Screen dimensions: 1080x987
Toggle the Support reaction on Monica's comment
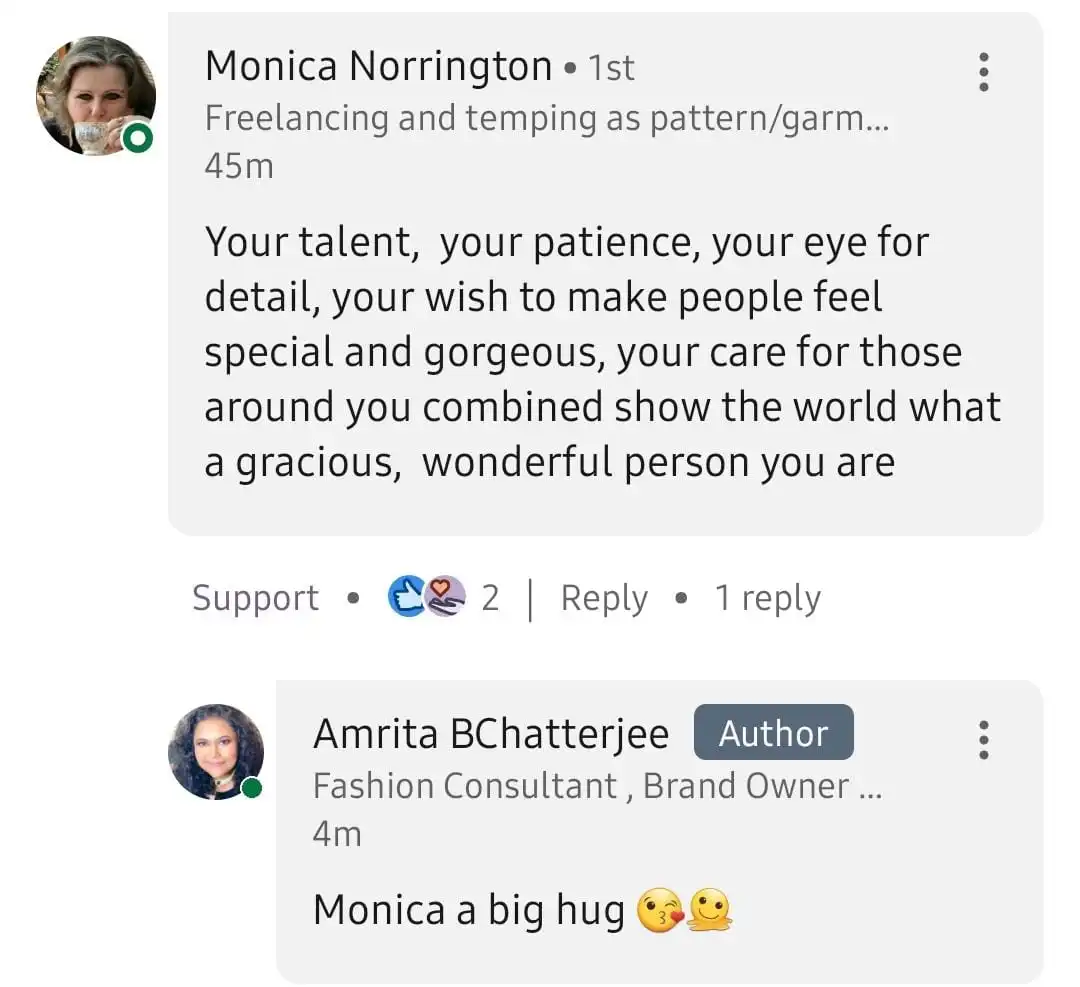(255, 598)
